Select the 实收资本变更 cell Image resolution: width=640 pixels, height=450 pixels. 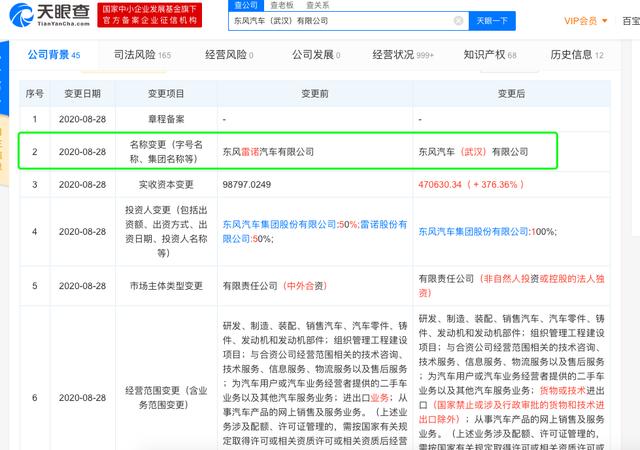pyautogui.click(x=166, y=185)
